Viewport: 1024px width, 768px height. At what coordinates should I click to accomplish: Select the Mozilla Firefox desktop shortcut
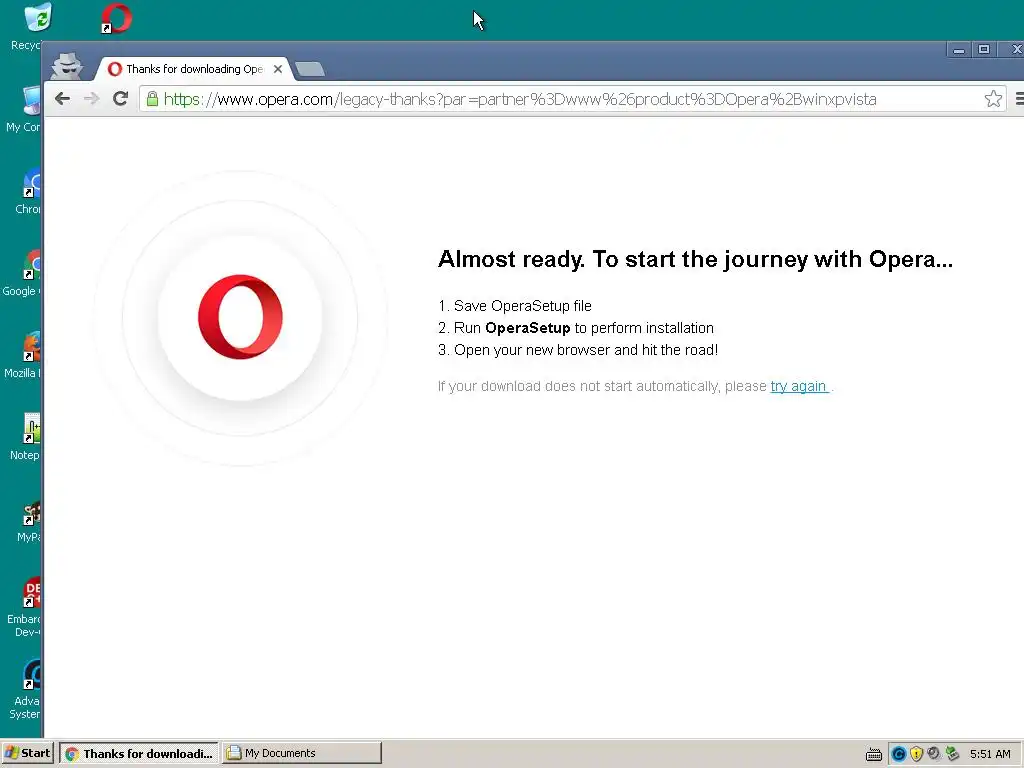(x=25, y=355)
